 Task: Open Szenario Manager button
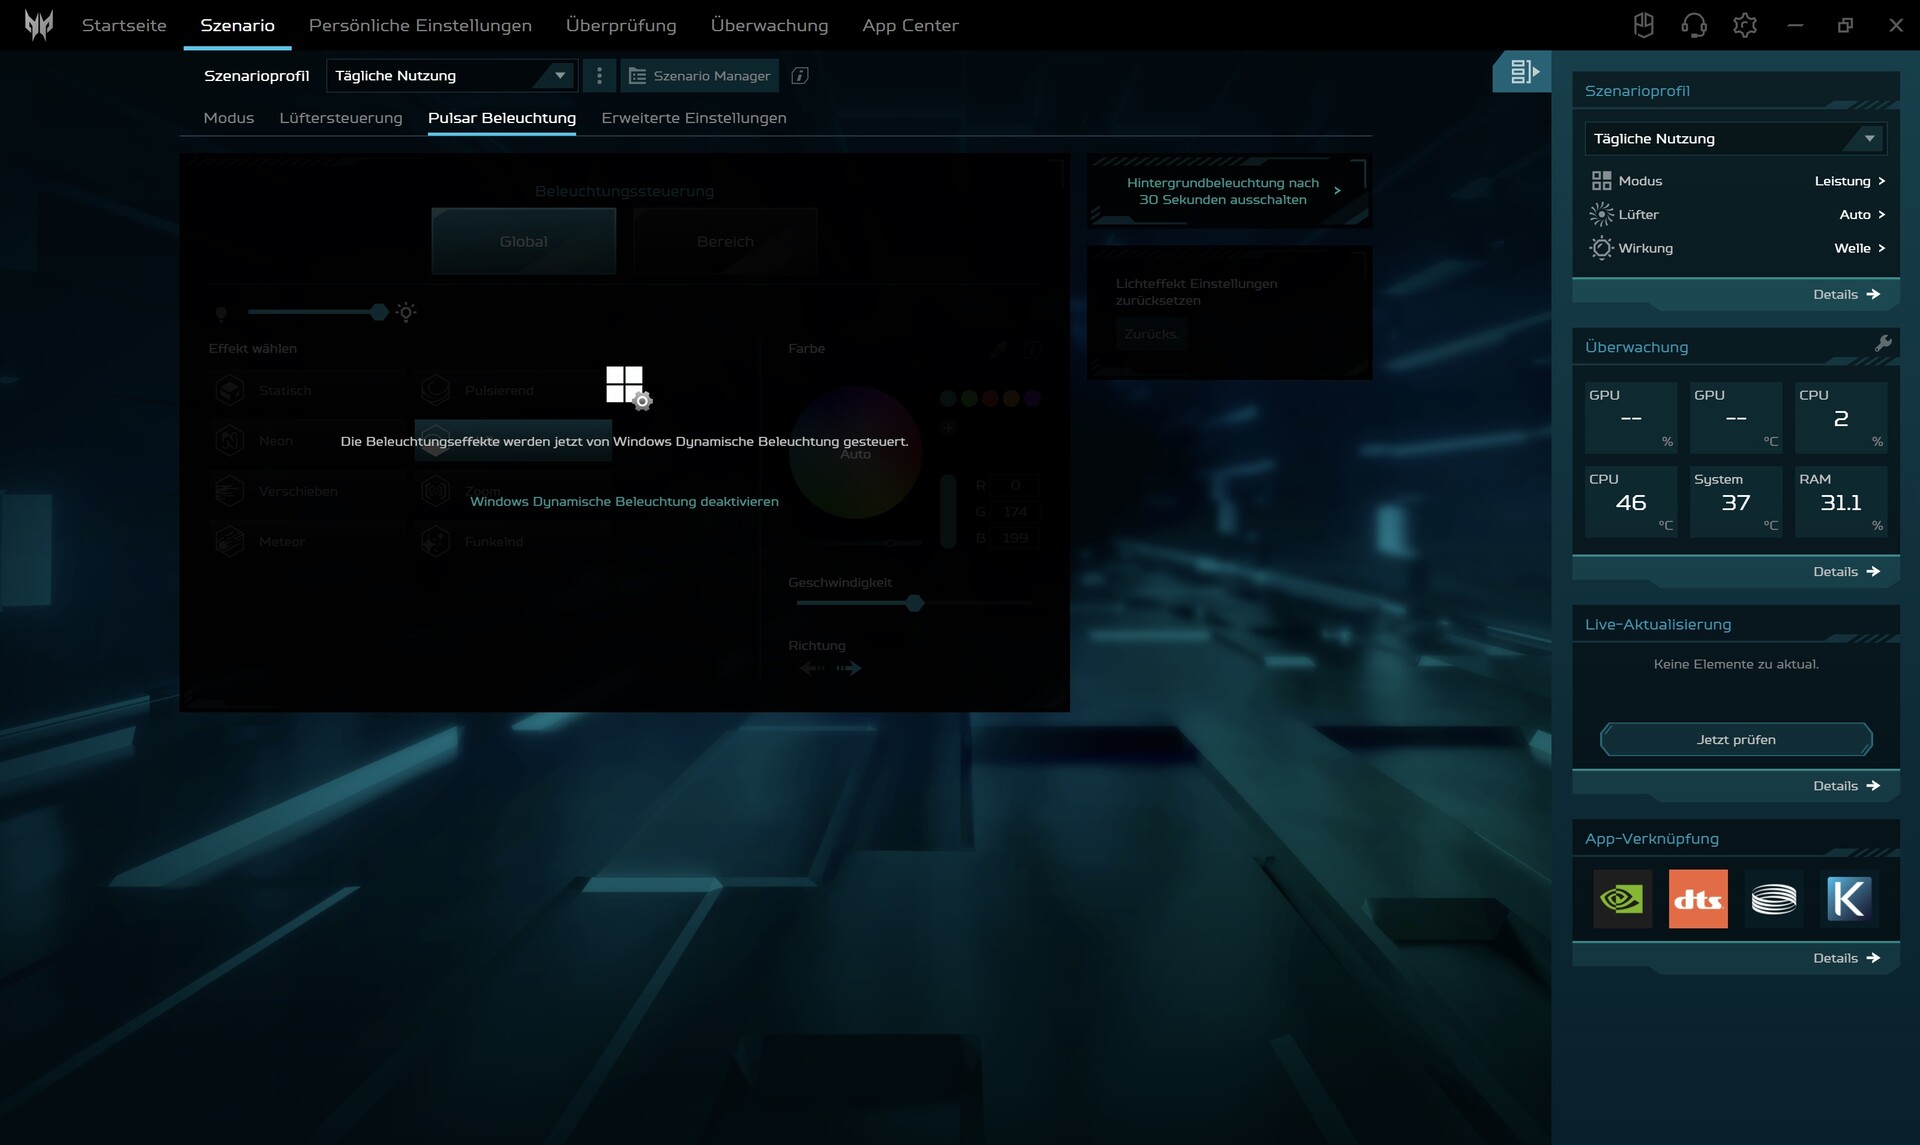[x=699, y=76]
